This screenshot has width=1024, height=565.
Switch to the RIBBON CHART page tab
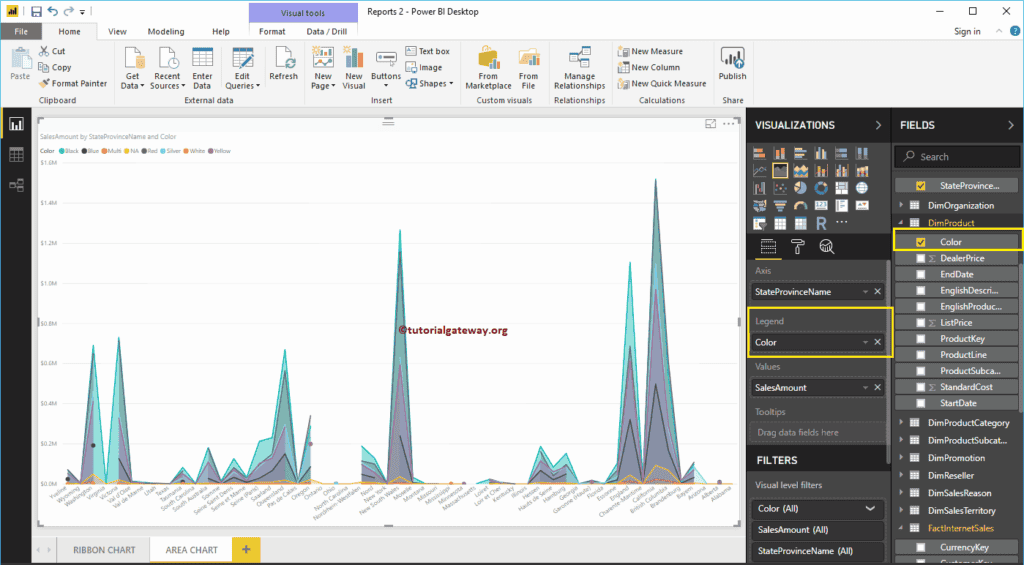pos(104,550)
